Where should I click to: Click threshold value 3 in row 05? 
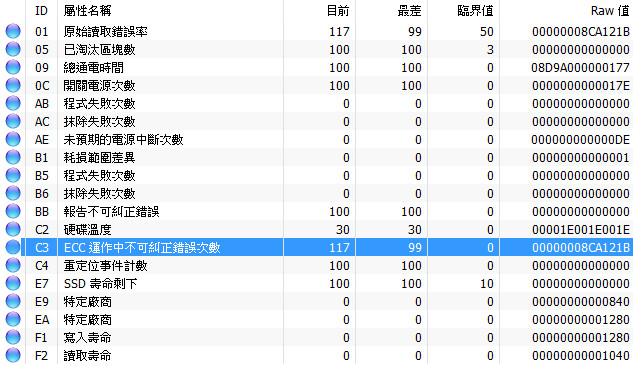(490, 50)
